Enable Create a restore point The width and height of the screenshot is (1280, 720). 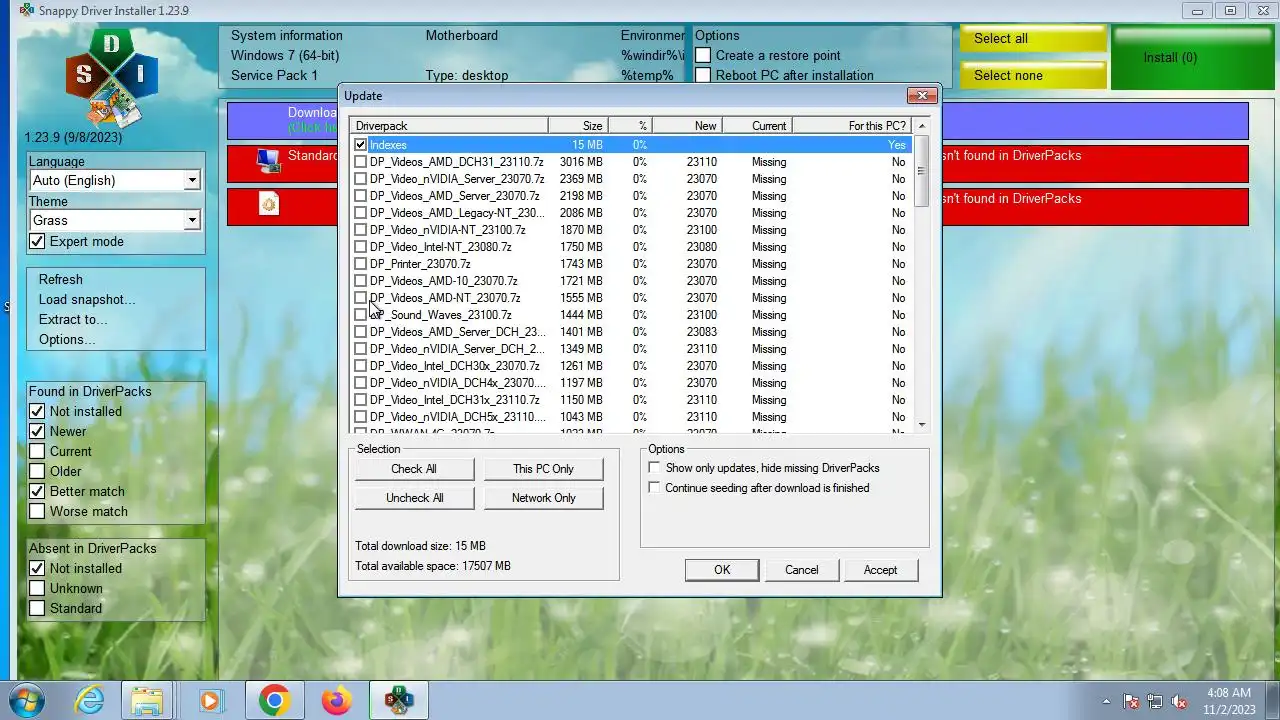coord(703,55)
